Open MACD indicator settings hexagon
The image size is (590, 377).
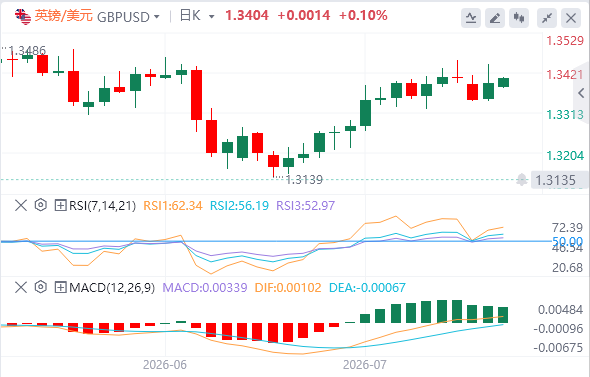40,287
